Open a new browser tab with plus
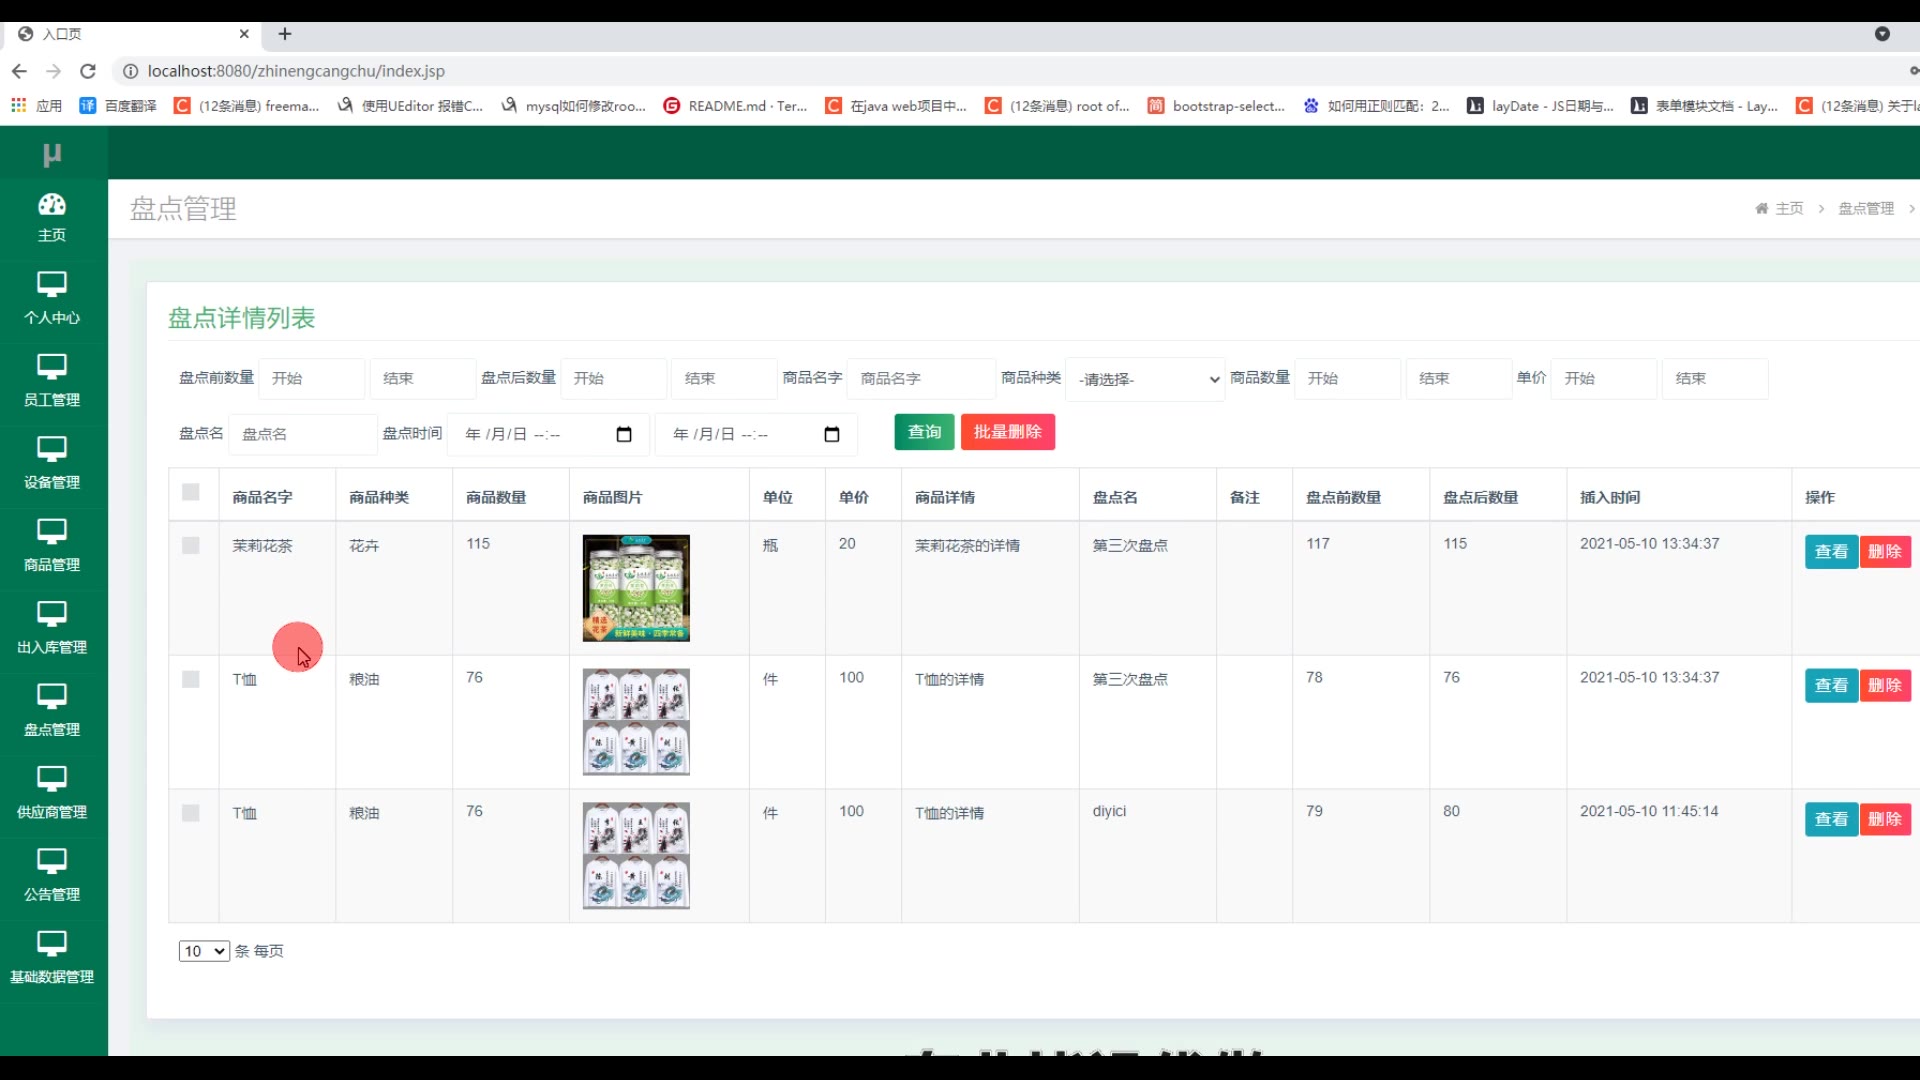1920x1080 pixels. click(x=285, y=34)
